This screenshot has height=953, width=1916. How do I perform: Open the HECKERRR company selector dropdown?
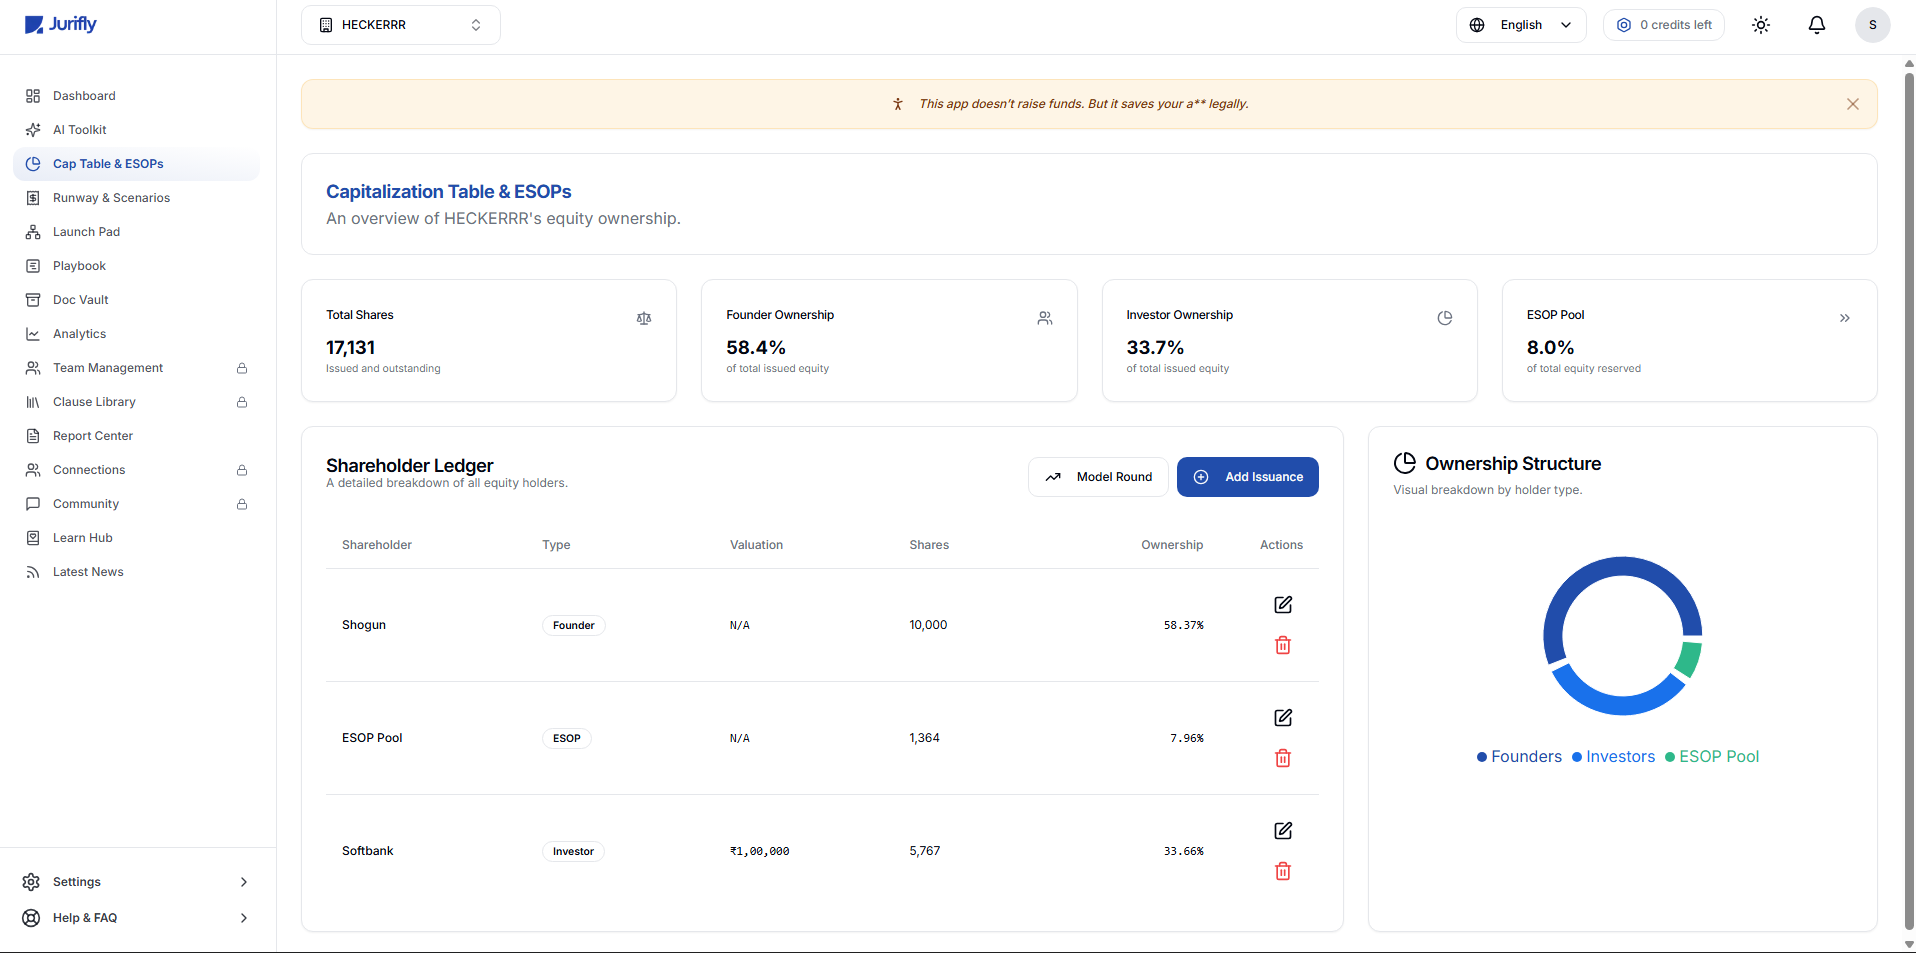coord(400,25)
